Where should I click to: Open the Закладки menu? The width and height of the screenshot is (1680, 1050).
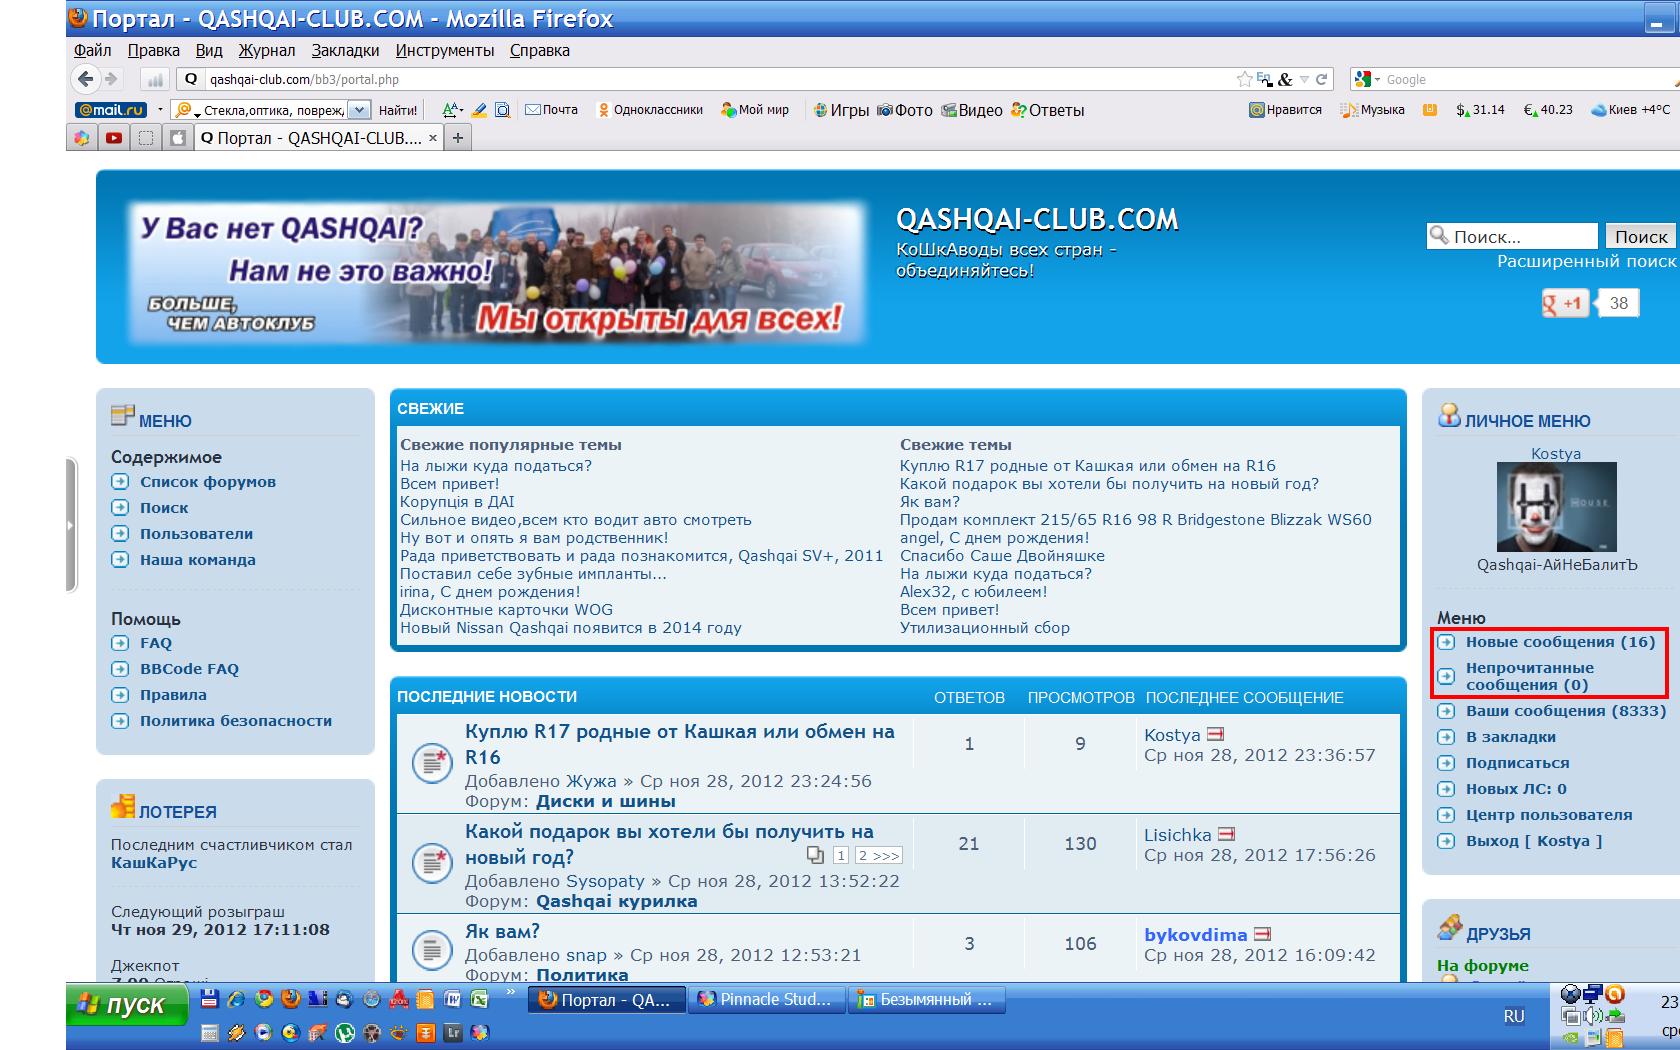(345, 50)
